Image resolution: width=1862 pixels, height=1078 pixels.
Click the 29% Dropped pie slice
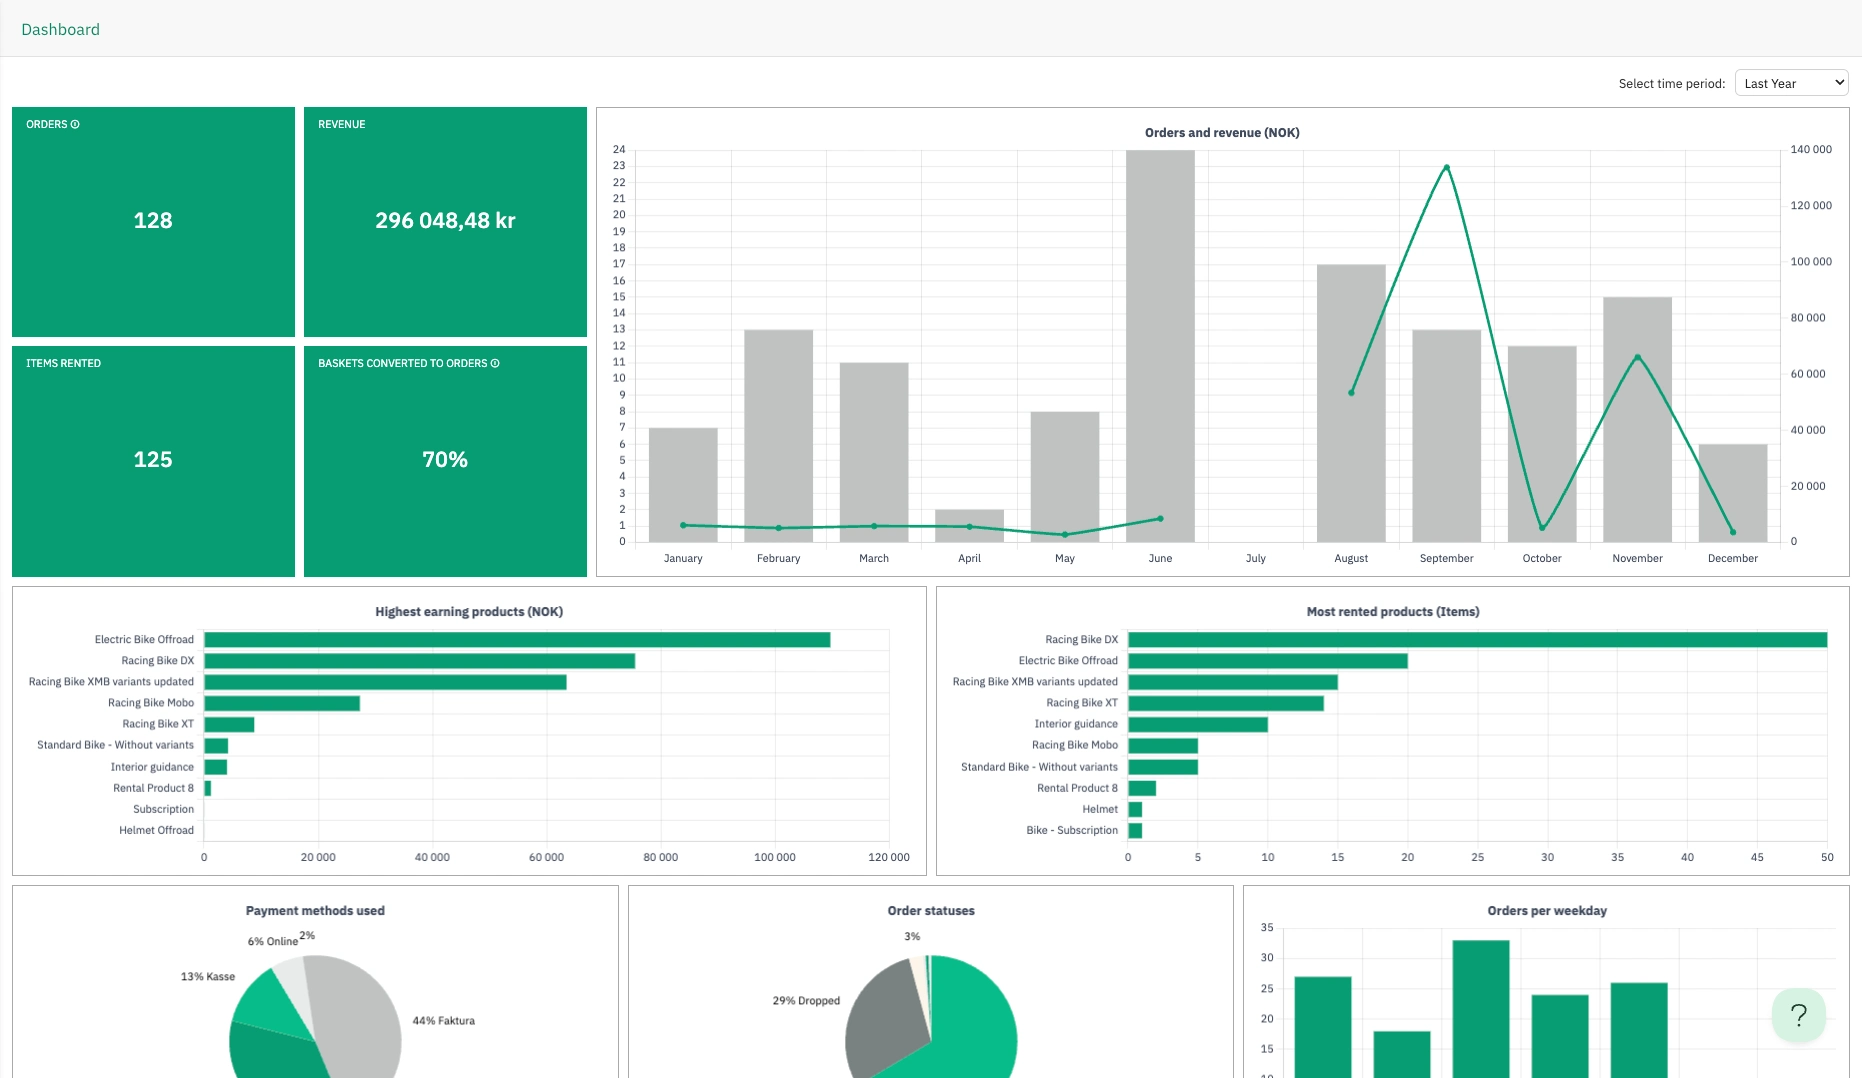(x=885, y=1020)
